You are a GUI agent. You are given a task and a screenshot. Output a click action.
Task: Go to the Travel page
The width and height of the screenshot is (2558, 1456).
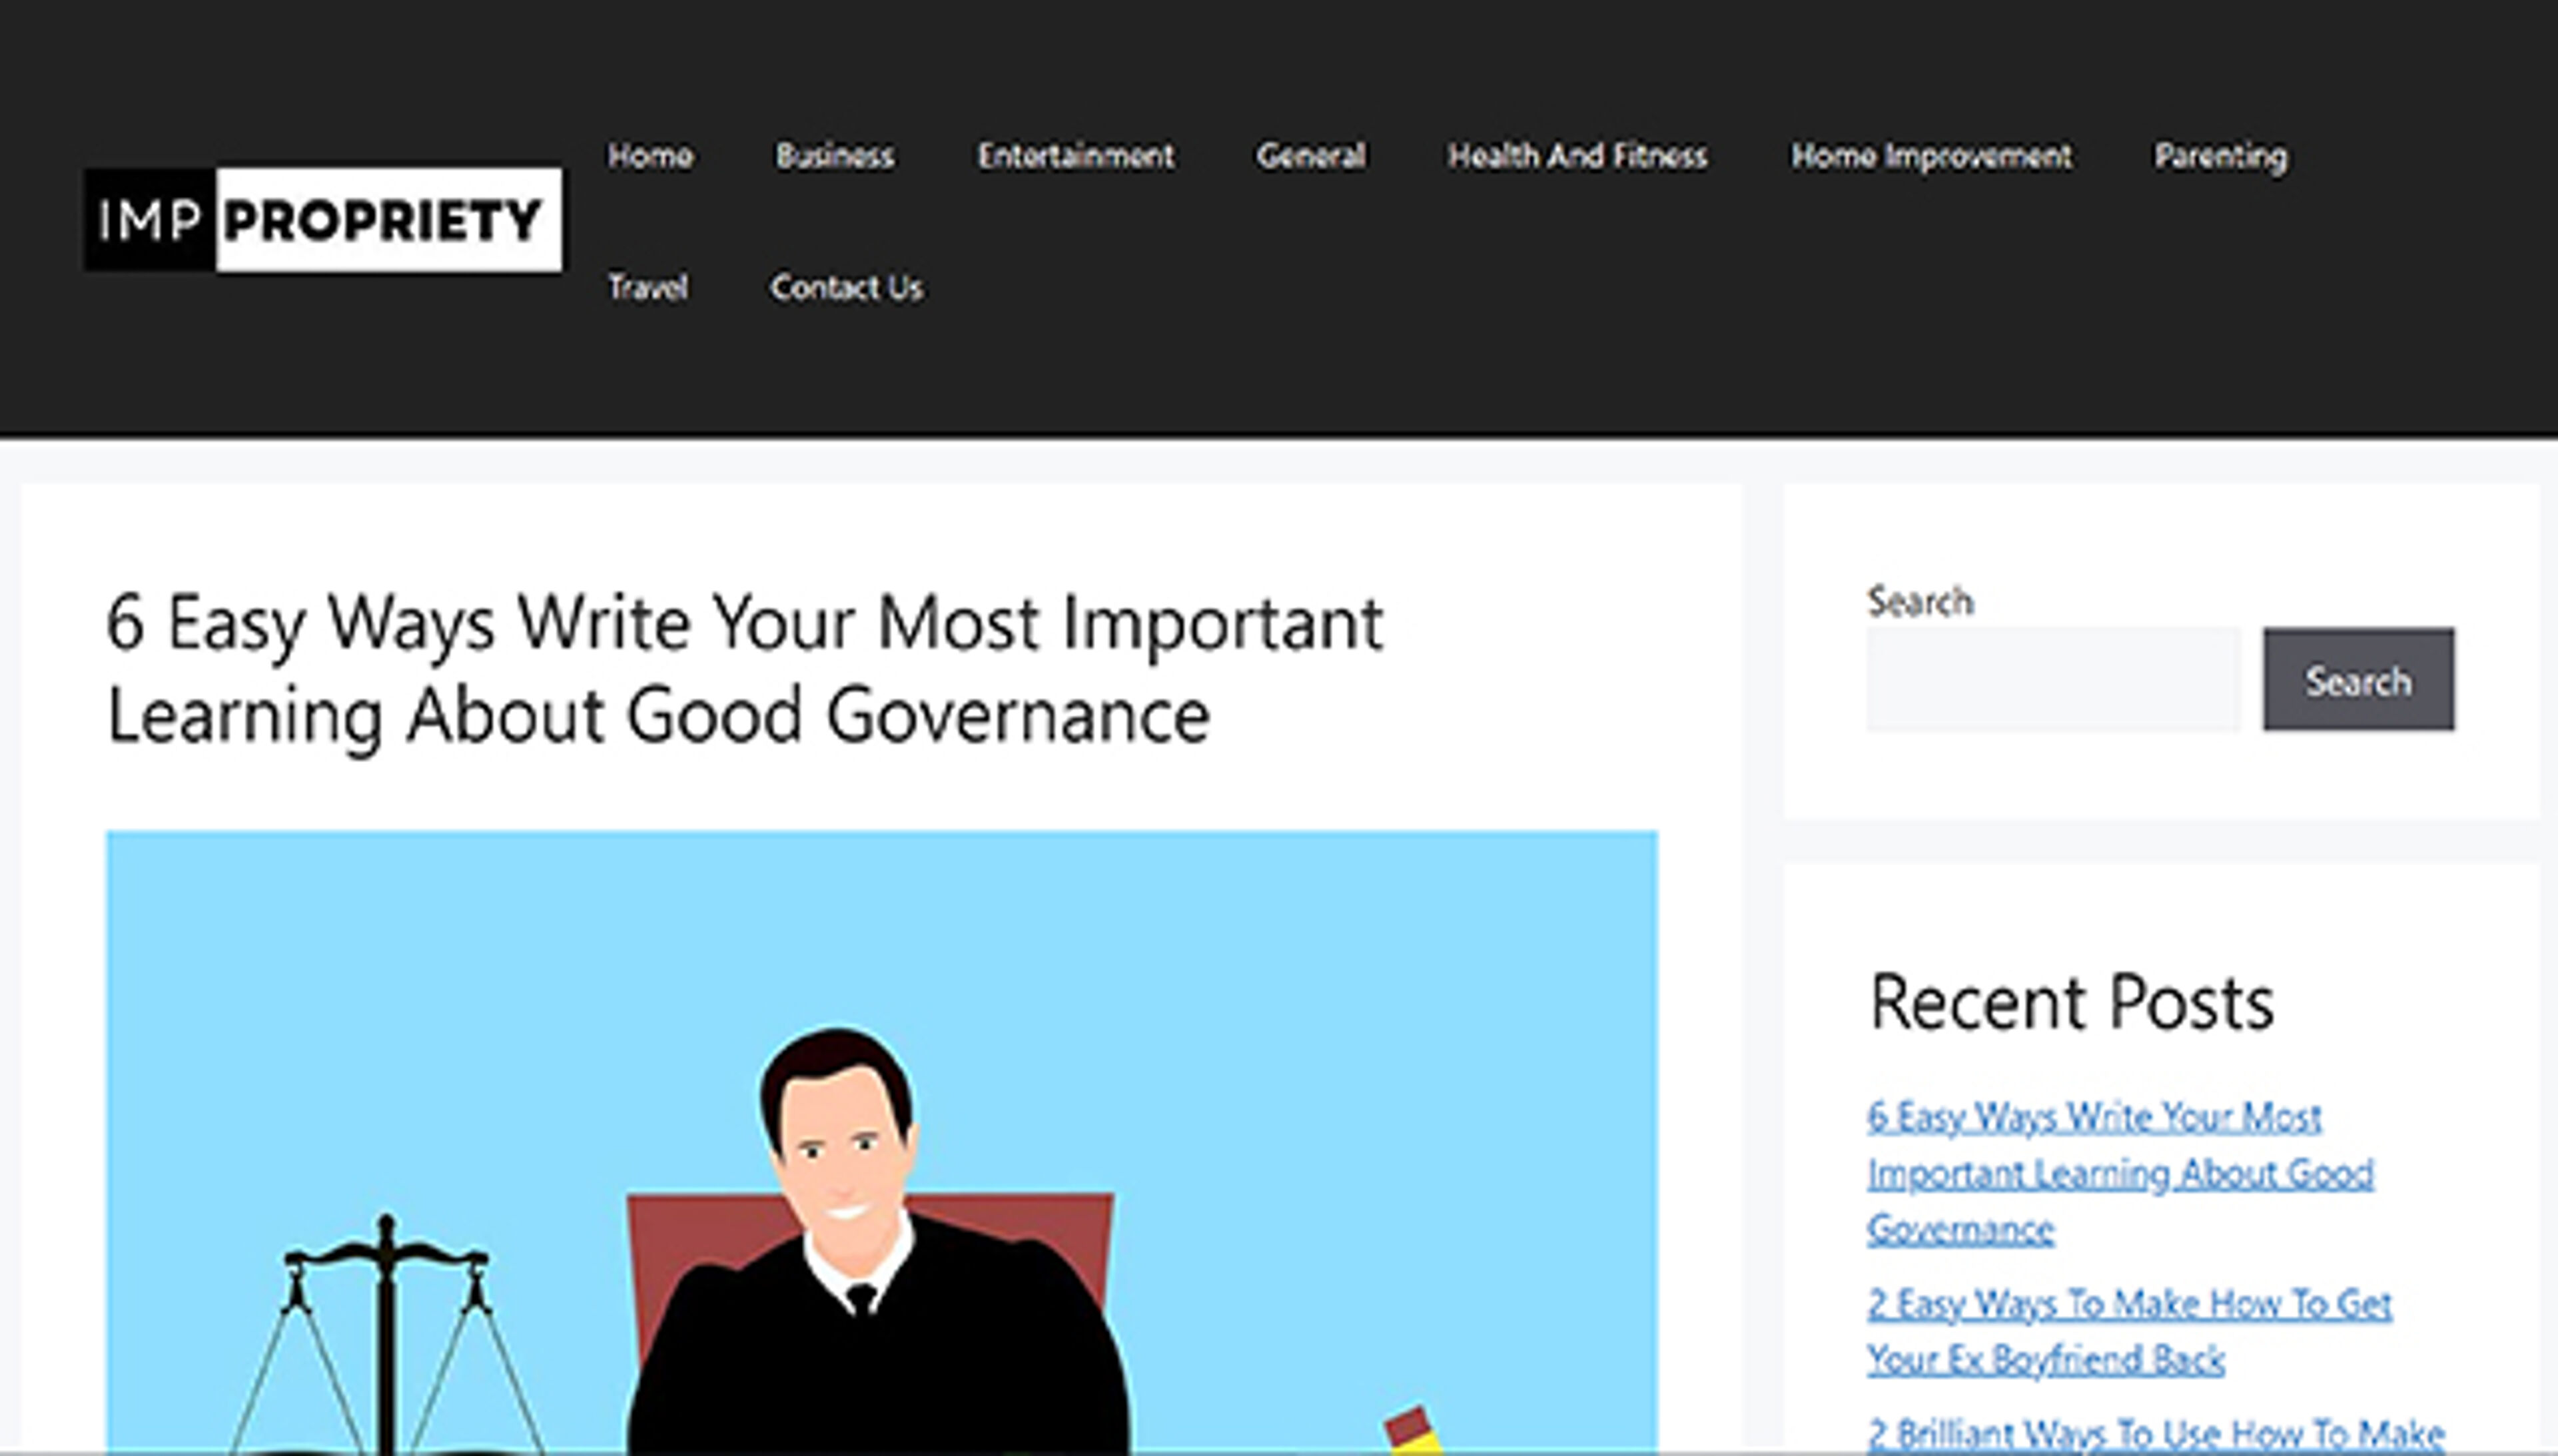coord(648,288)
